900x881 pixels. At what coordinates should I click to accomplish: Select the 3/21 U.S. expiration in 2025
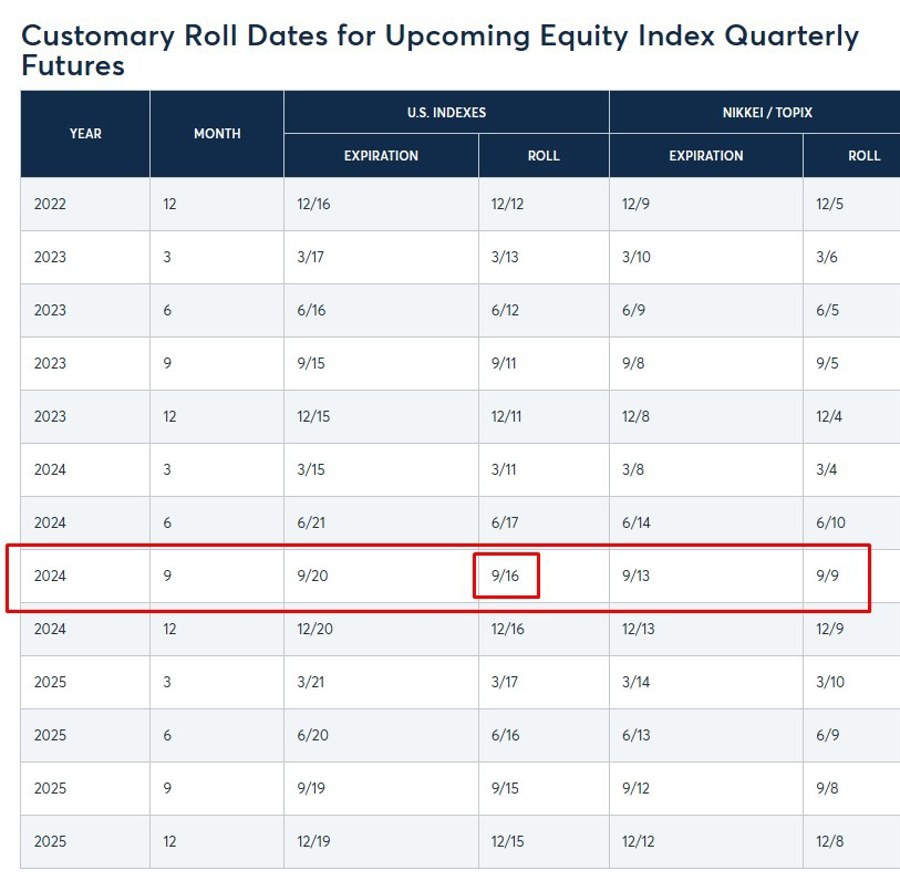pos(309,682)
